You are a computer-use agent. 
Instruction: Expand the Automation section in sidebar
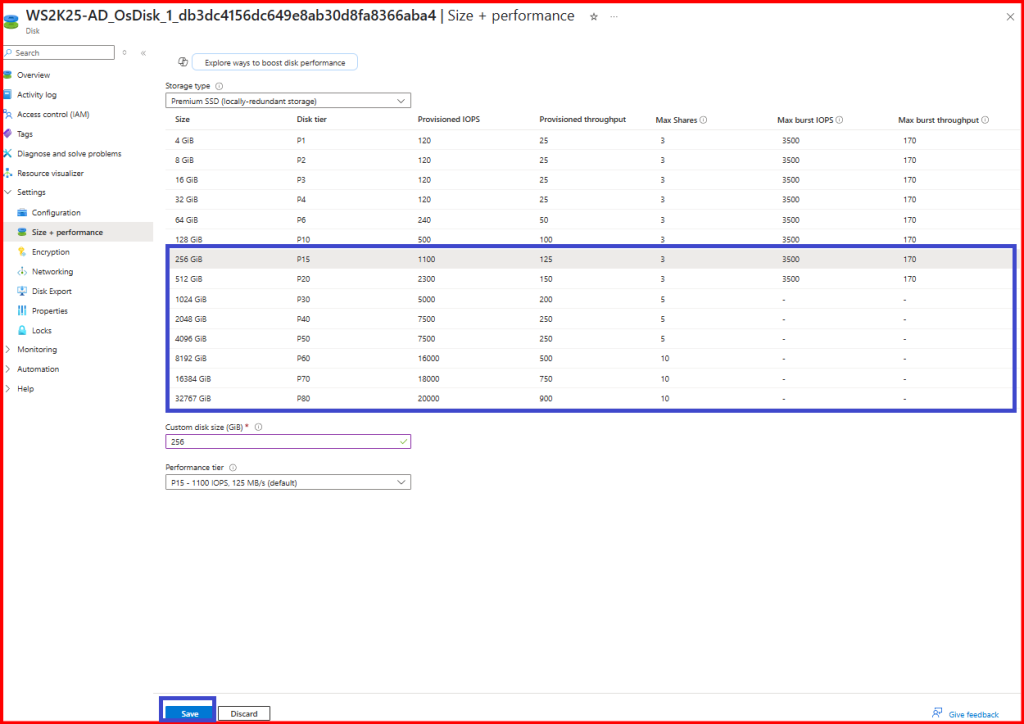[8, 369]
